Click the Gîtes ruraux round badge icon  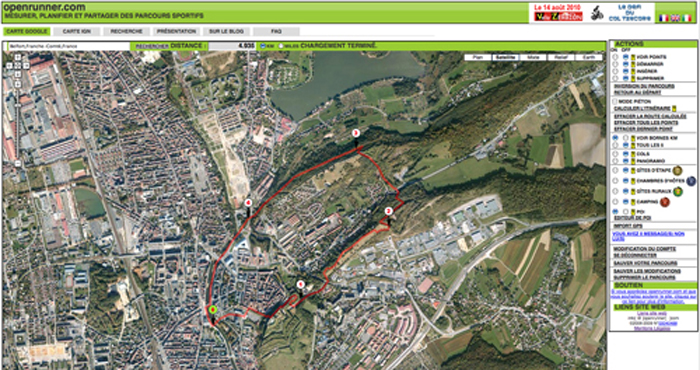point(678,191)
